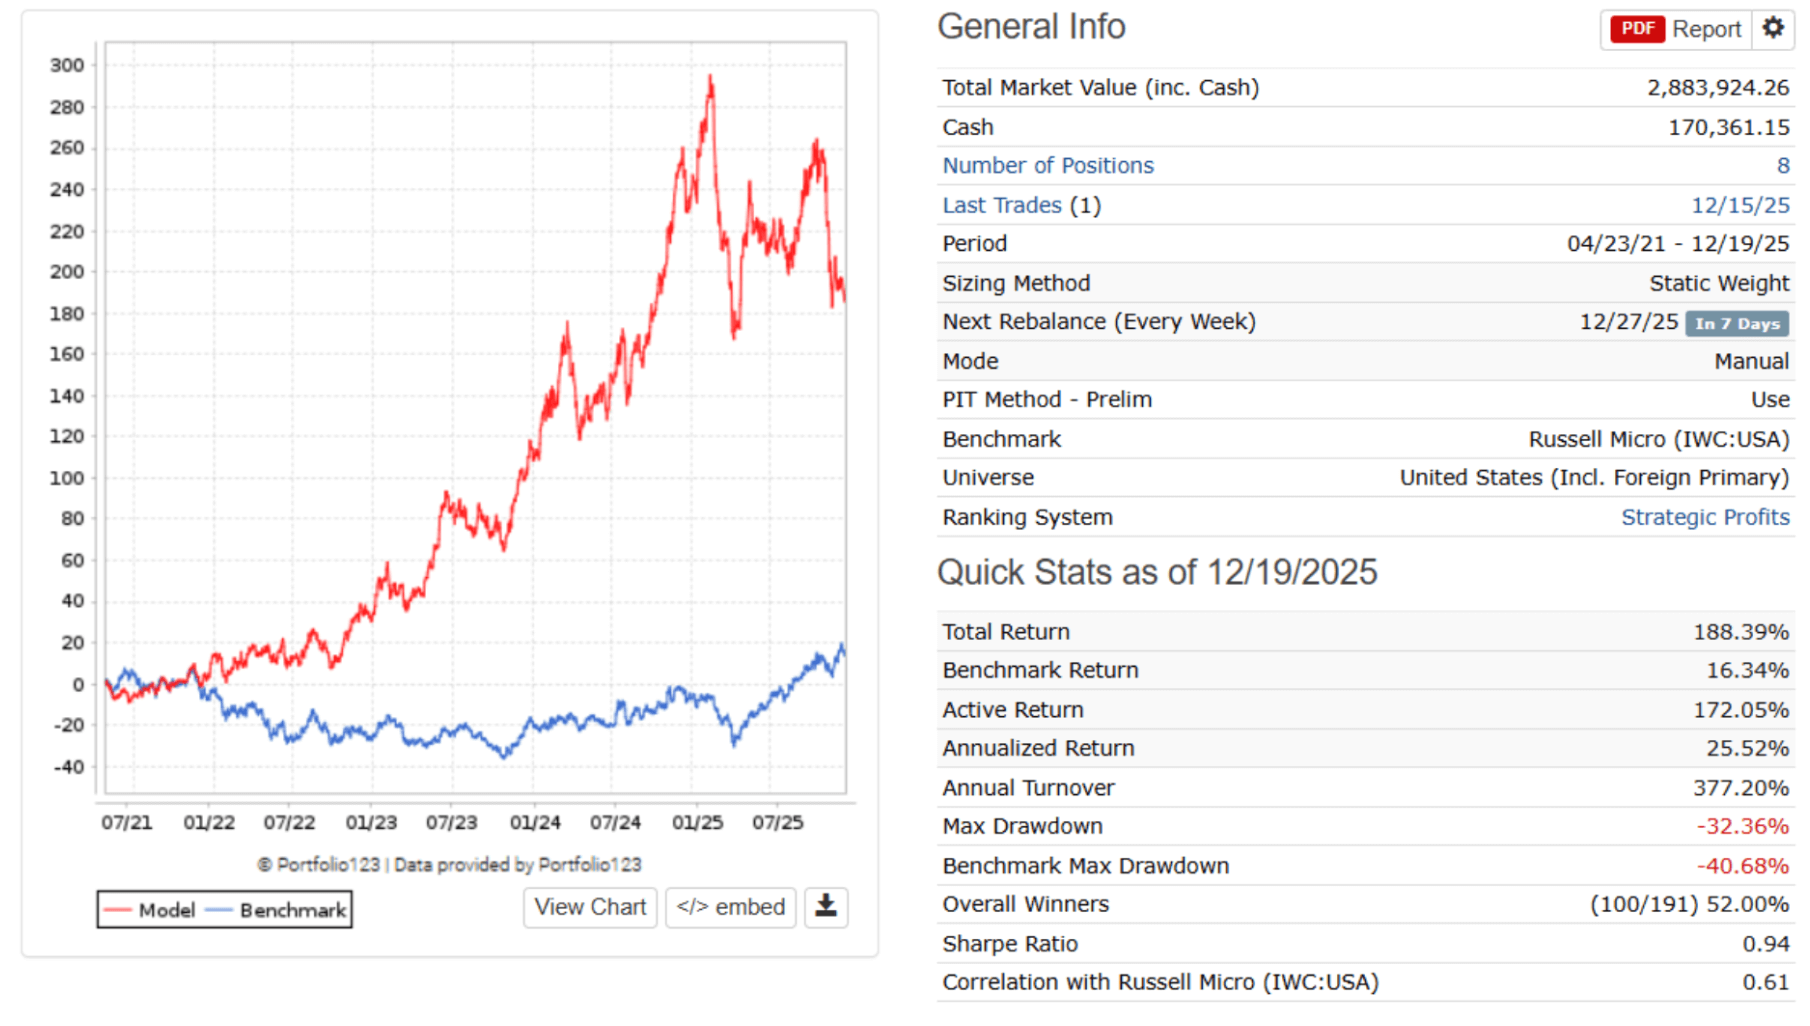The width and height of the screenshot is (1810, 1026).
Task: Click the embed code button
Action: coord(731,907)
